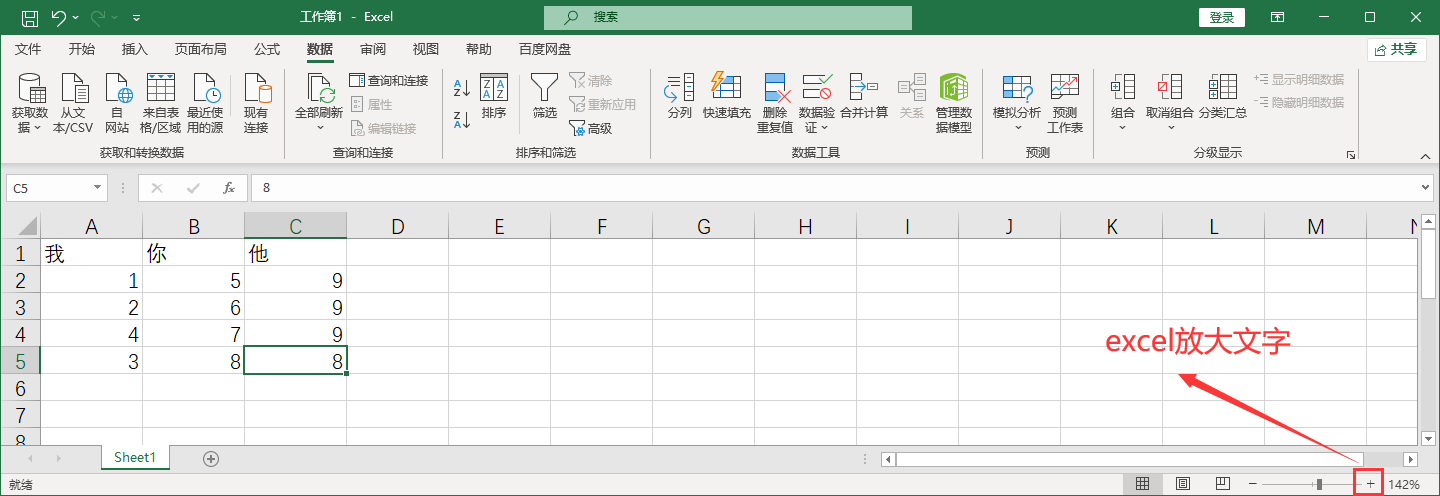1440x496 pixels.
Task: Switch to Page Layout view in status bar
Action: (x=1182, y=484)
